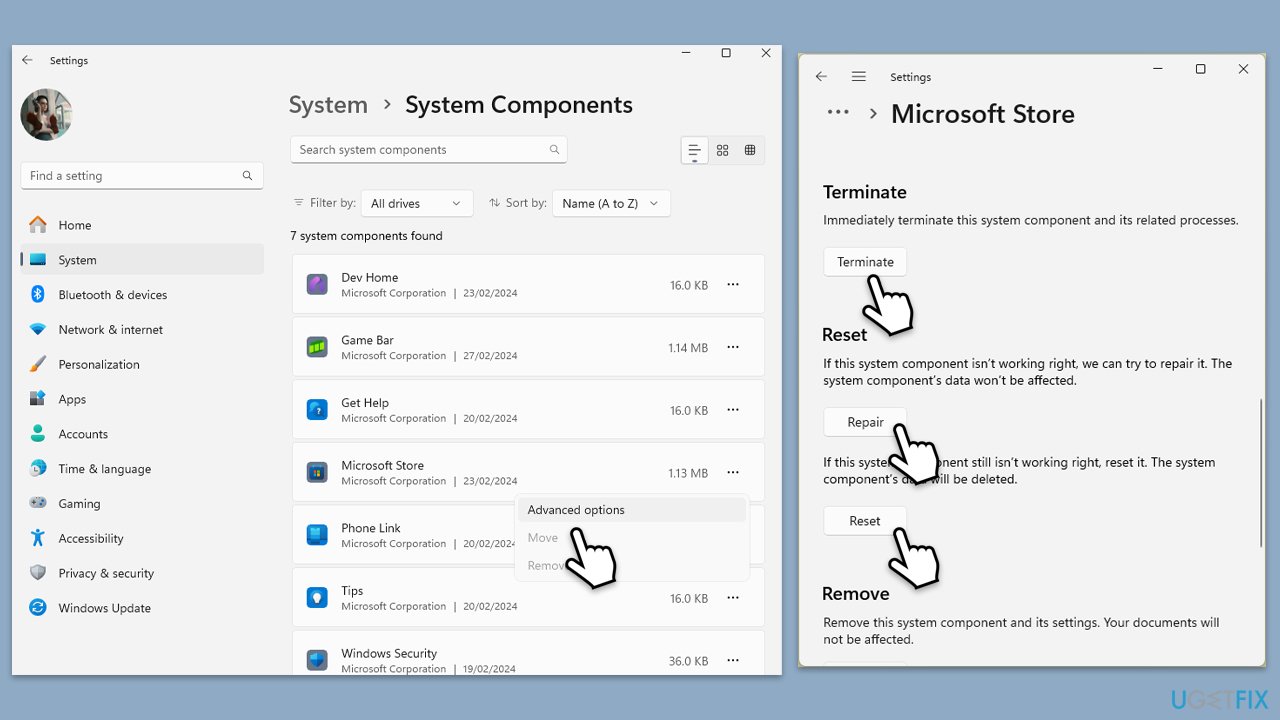Switch to grid view layout icon
1280x720 pixels.
[x=722, y=150]
